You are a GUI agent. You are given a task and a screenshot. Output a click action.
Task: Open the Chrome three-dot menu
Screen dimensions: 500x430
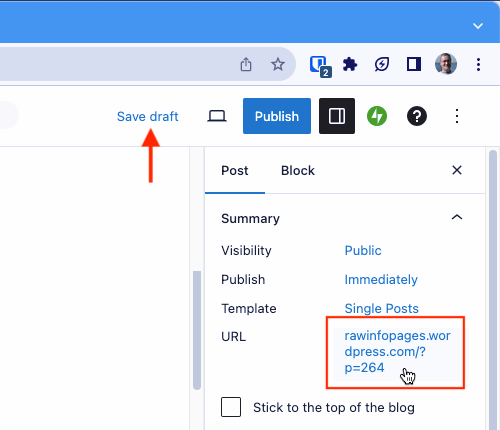point(478,64)
